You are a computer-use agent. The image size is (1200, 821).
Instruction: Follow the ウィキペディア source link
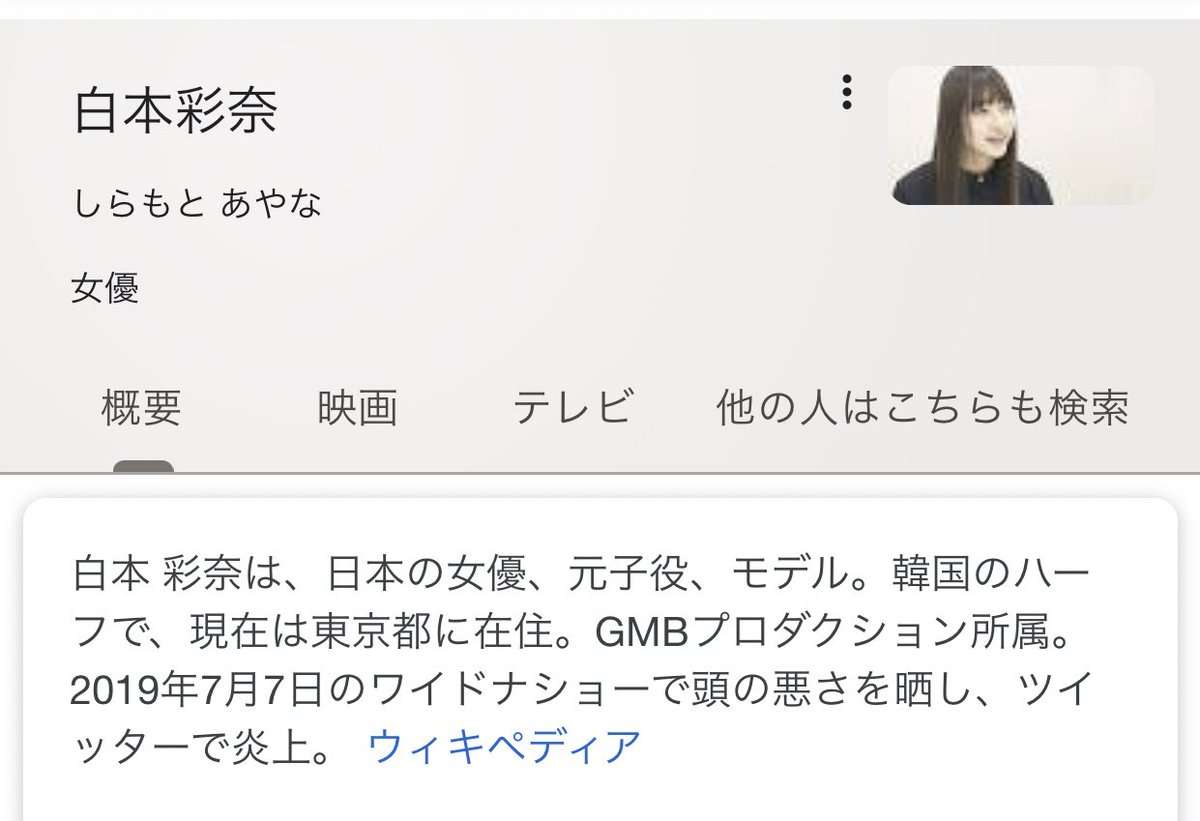(x=504, y=746)
